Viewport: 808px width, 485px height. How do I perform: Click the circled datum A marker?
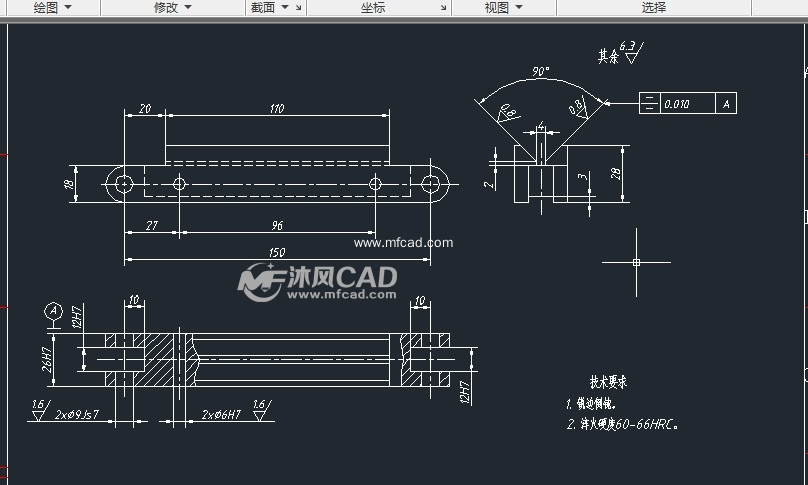(54, 311)
